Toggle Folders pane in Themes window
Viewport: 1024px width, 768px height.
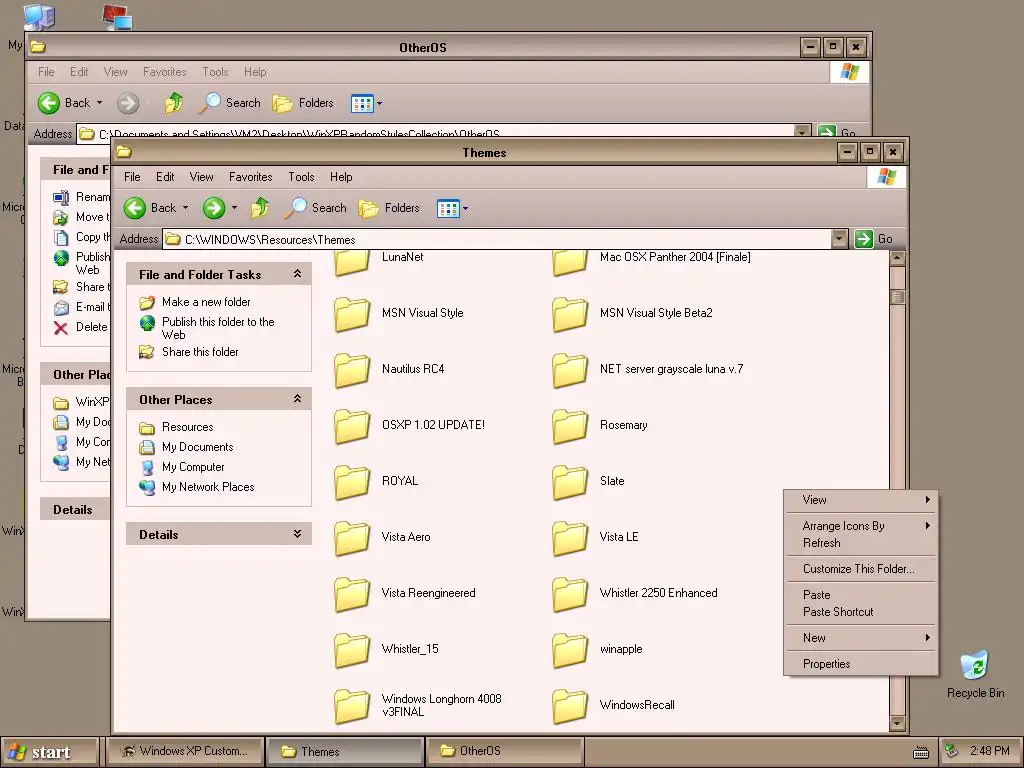(x=389, y=208)
